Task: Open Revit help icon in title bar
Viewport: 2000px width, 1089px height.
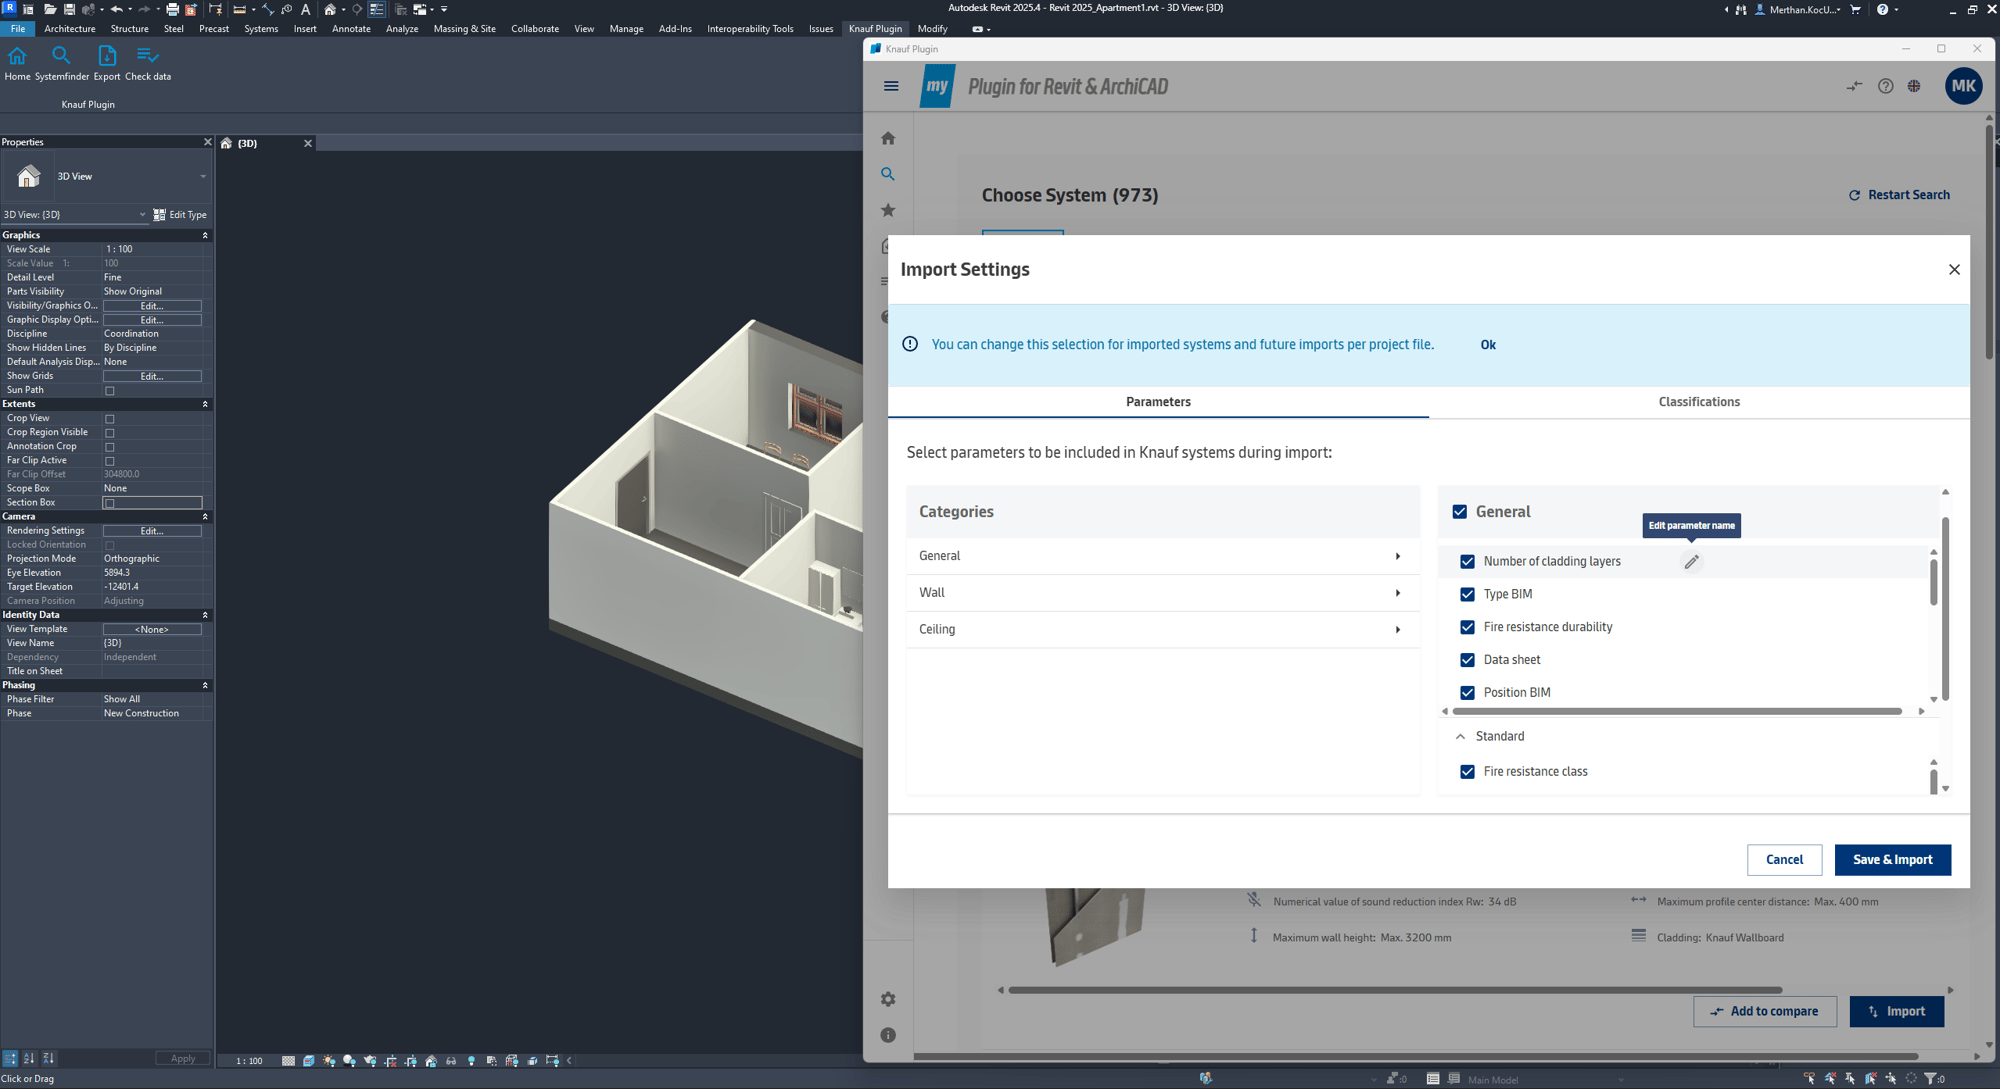Action: [1882, 9]
